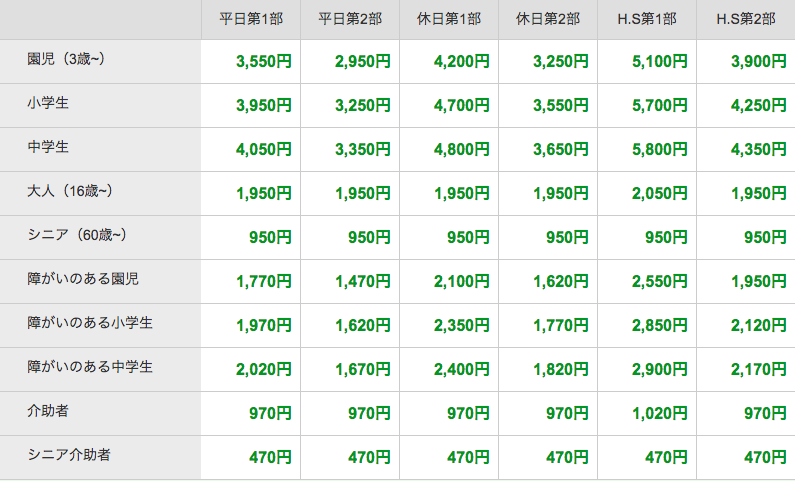Click 2,350円 in the 障がいのある小学生 row
795x481 pixels.
point(461,325)
